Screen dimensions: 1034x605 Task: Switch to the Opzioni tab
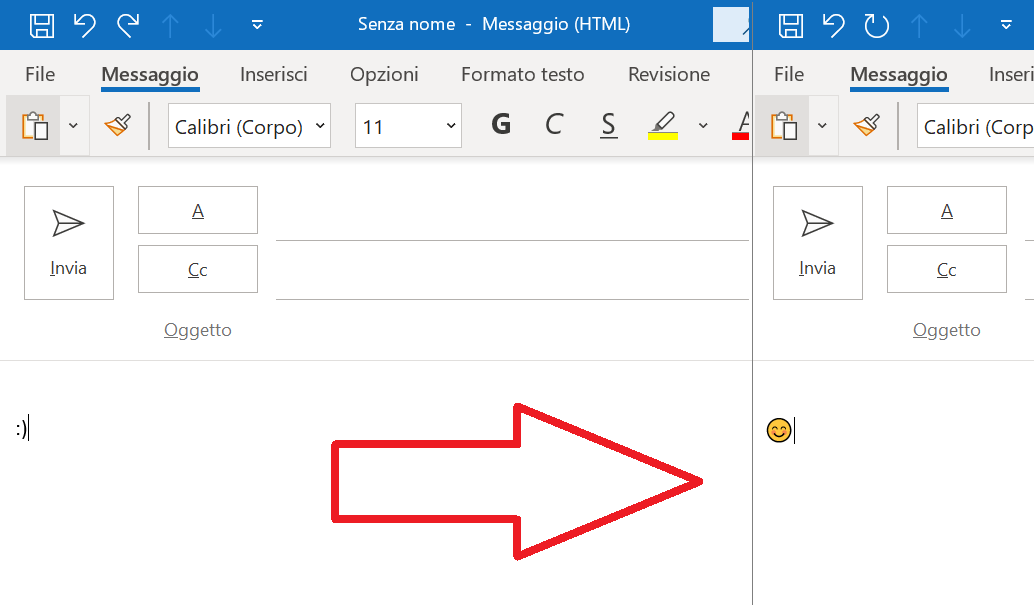pyautogui.click(x=384, y=75)
